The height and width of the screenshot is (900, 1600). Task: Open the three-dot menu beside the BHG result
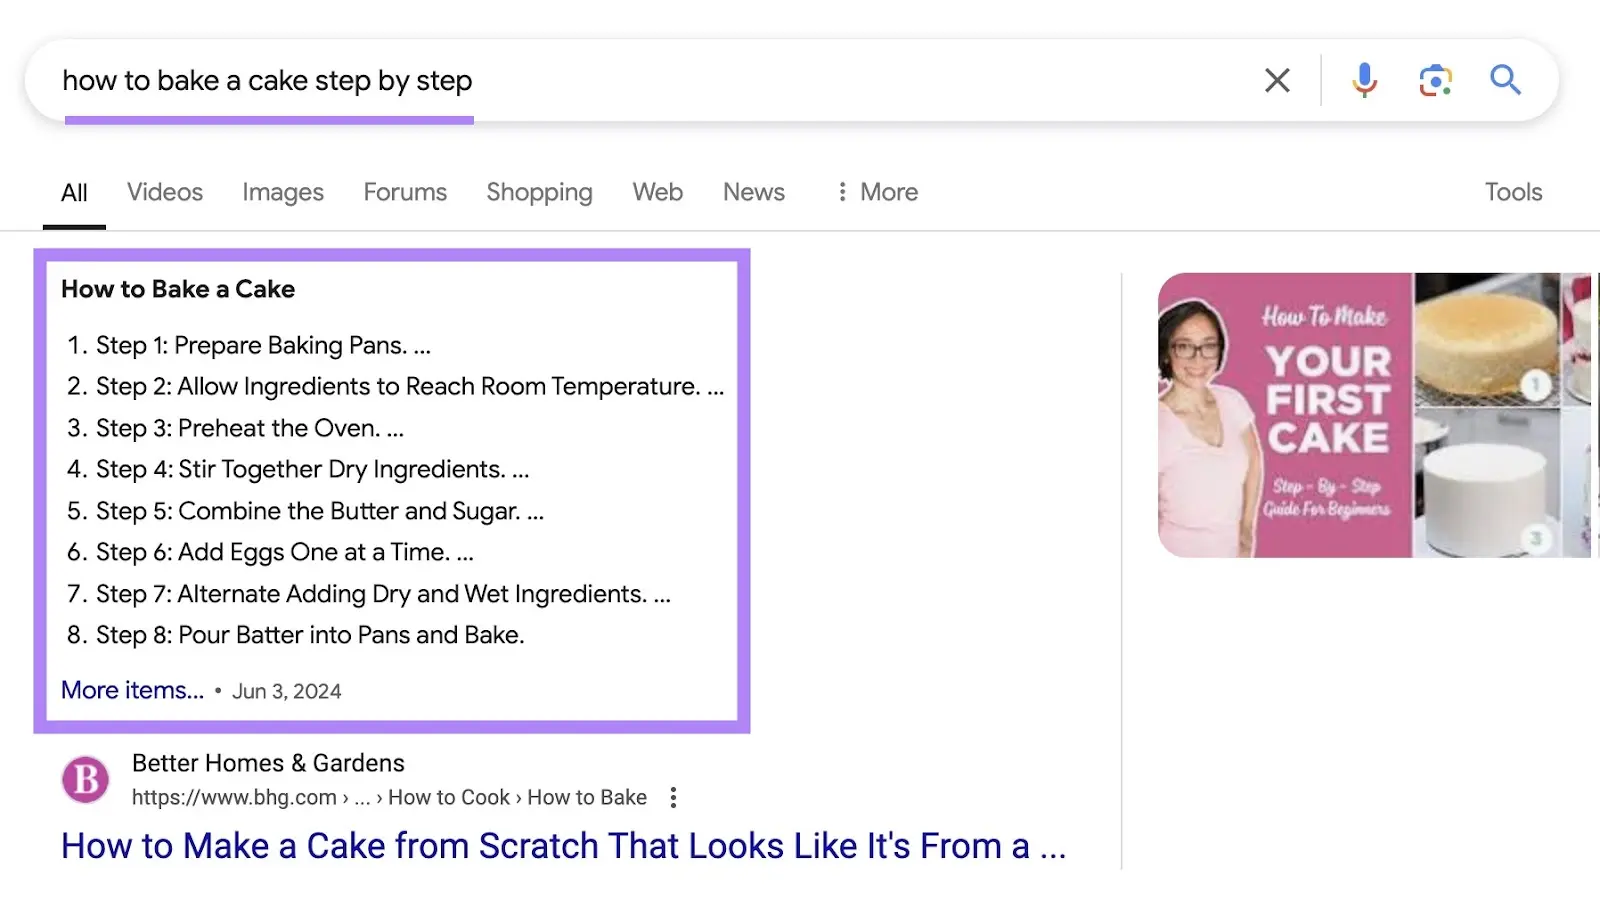click(x=673, y=797)
